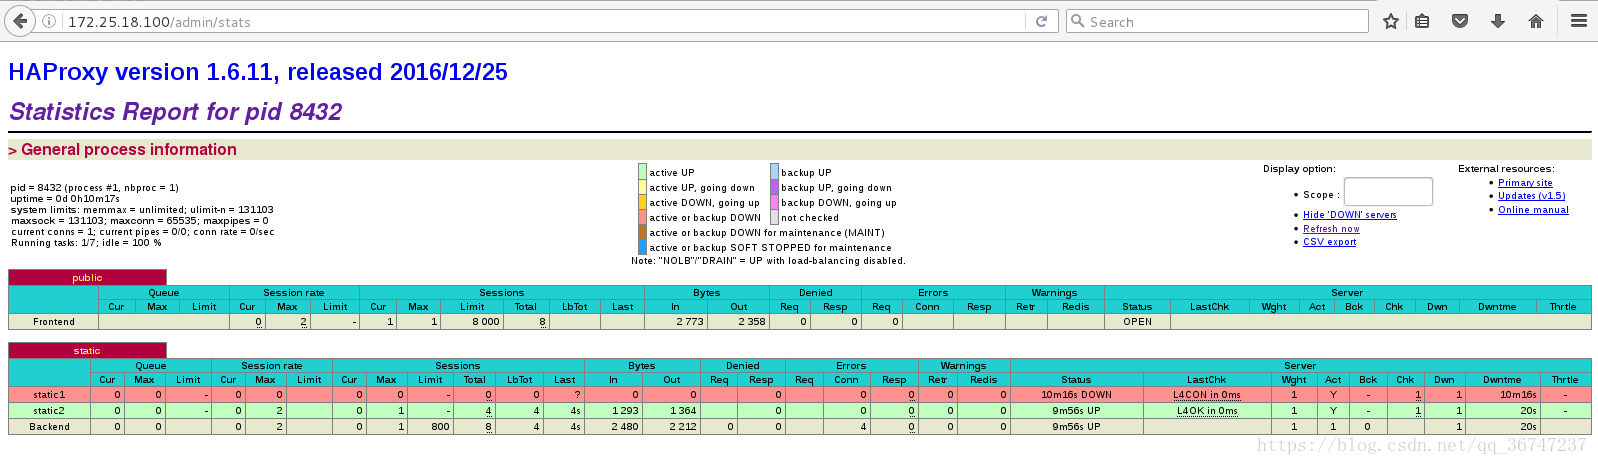The width and height of the screenshot is (1598, 465).
Task: Click static2 bytes in value 1 293
Action: point(625,411)
